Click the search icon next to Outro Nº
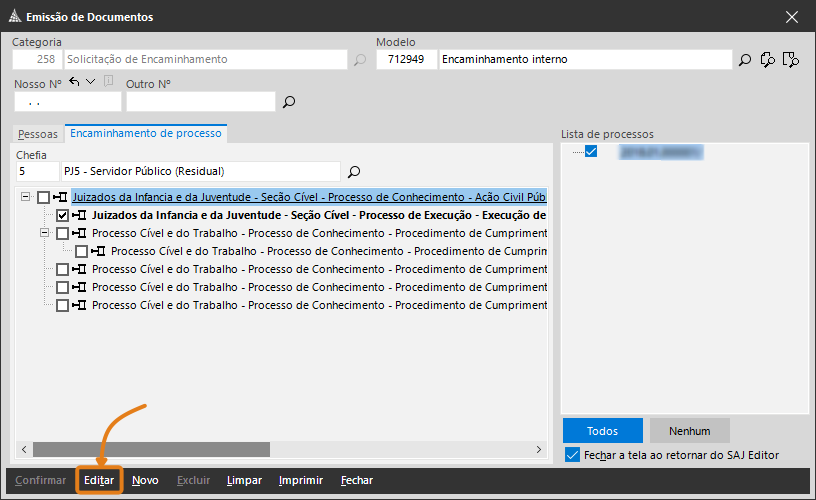The height and width of the screenshot is (500, 816). [x=289, y=102]
